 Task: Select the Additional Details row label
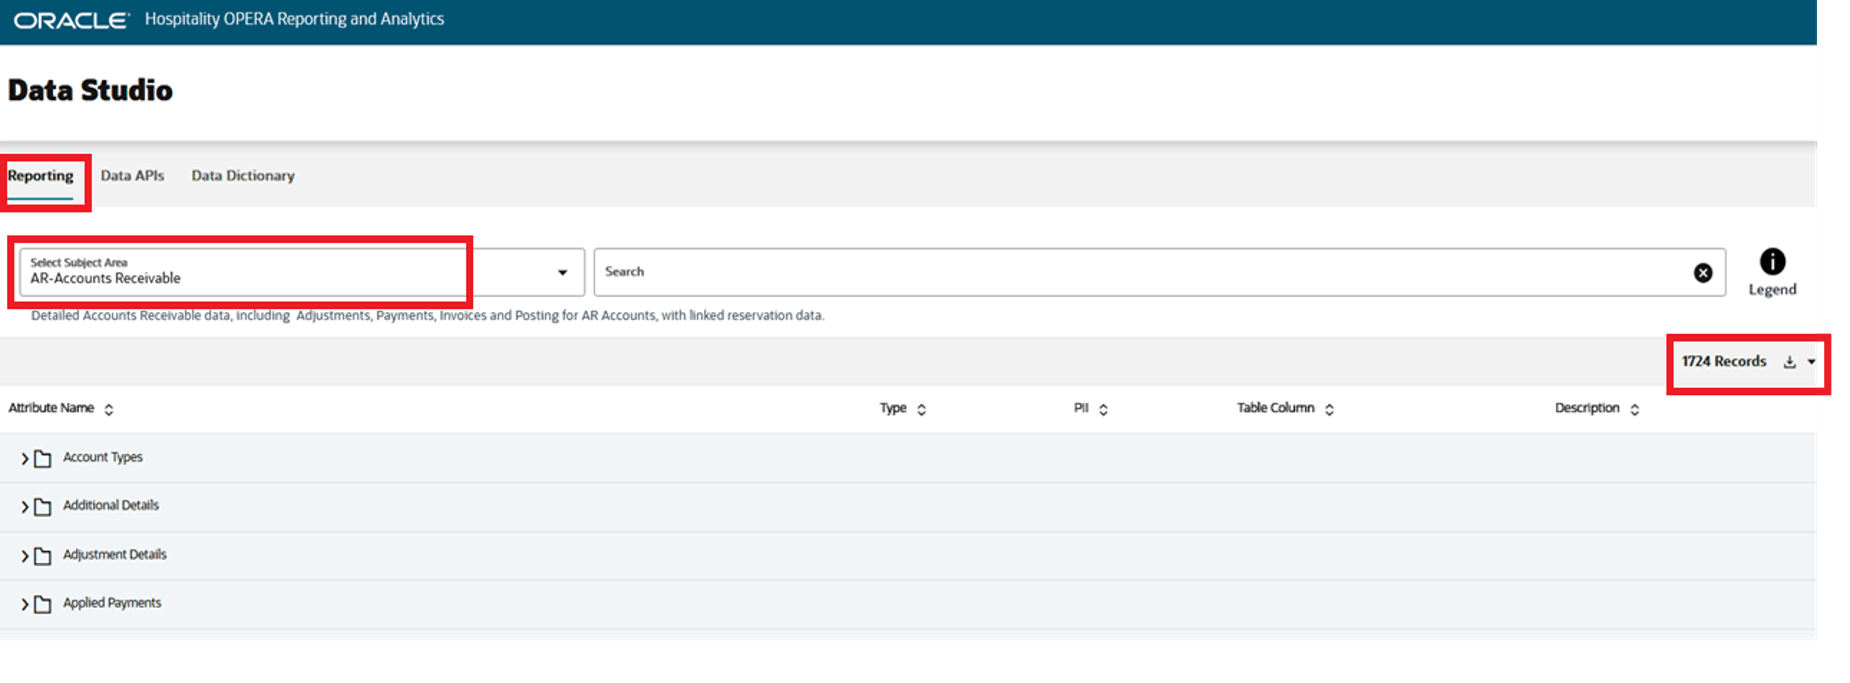pos(111,505)
